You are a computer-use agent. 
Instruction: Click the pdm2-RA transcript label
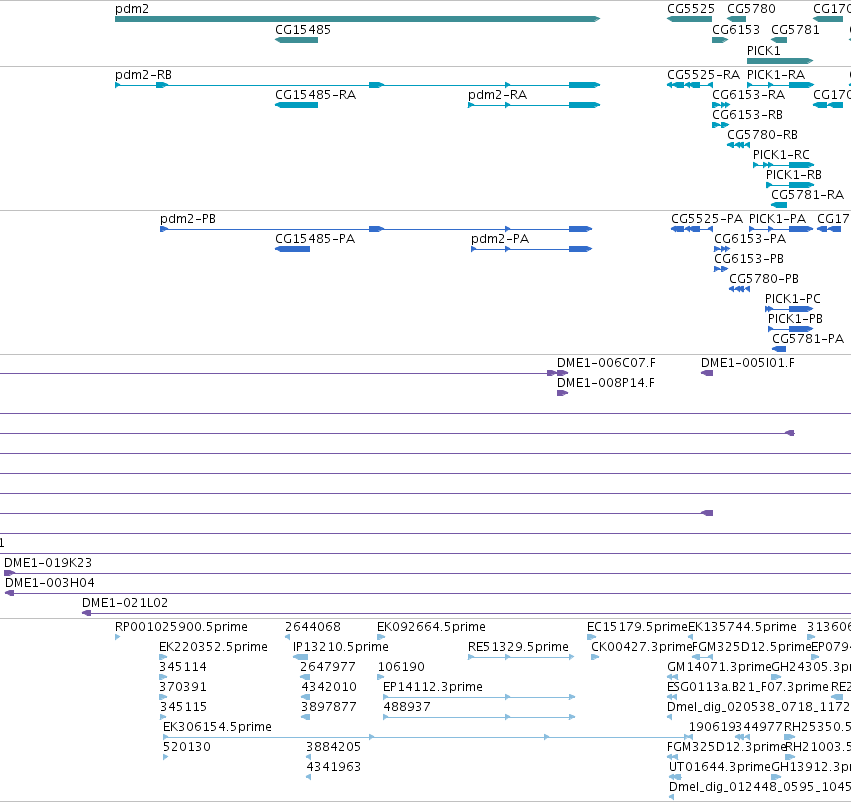(x=498, y=95)
